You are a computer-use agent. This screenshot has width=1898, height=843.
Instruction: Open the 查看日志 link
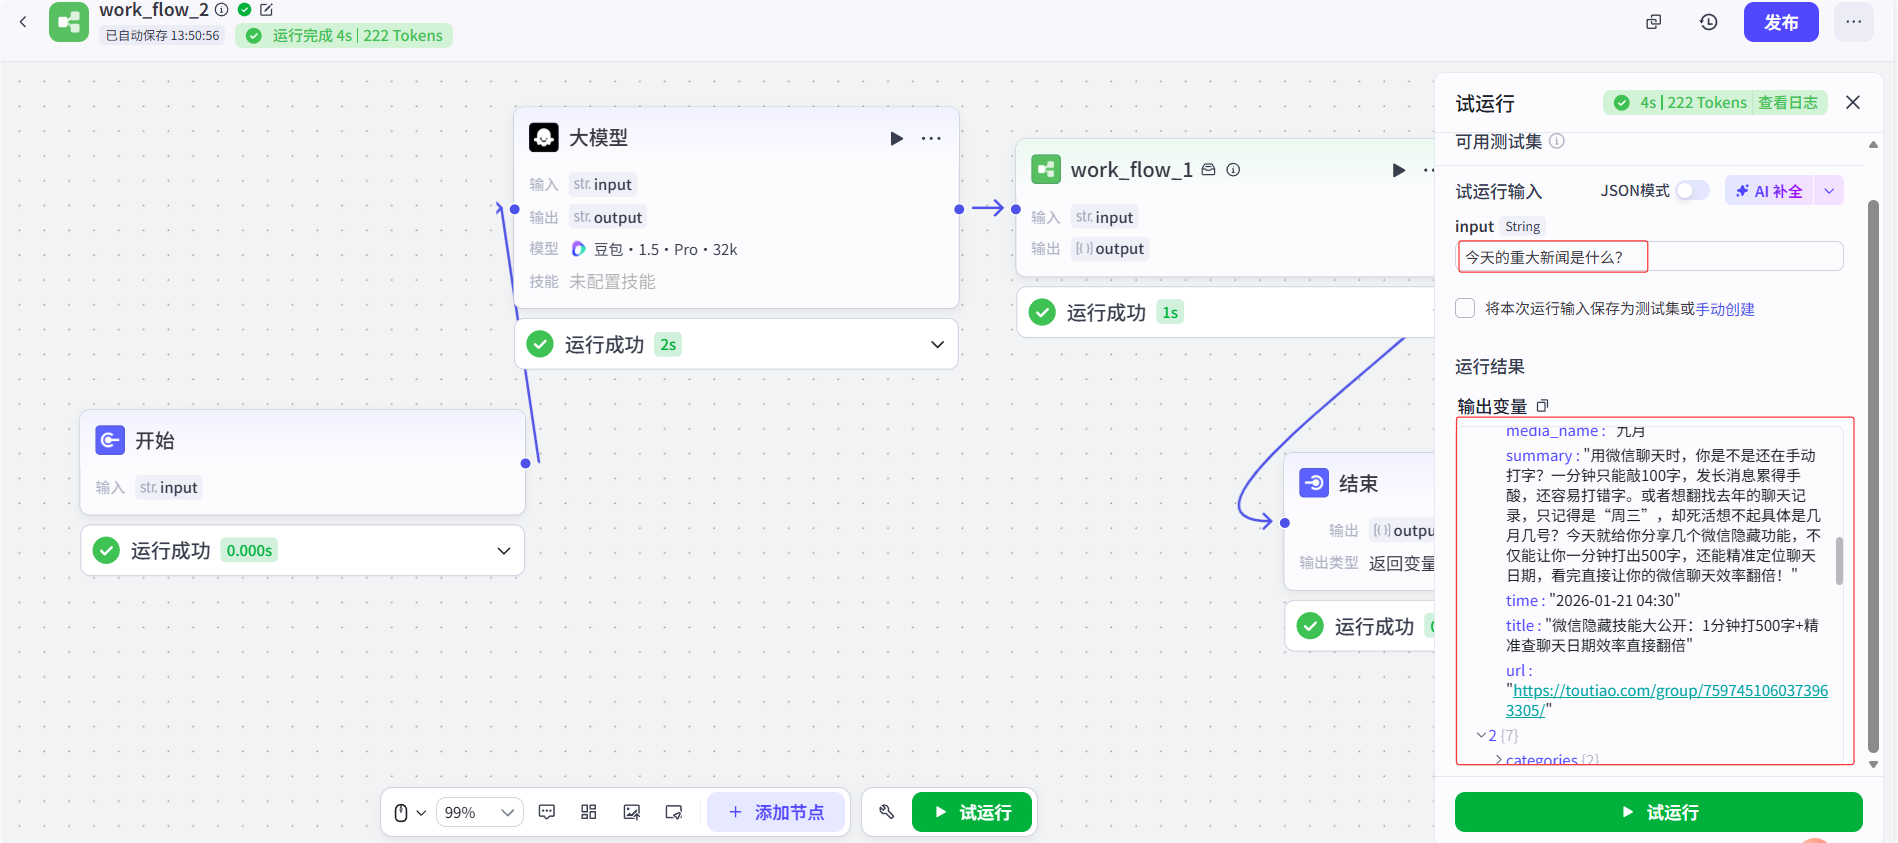tap(1788, 102)
